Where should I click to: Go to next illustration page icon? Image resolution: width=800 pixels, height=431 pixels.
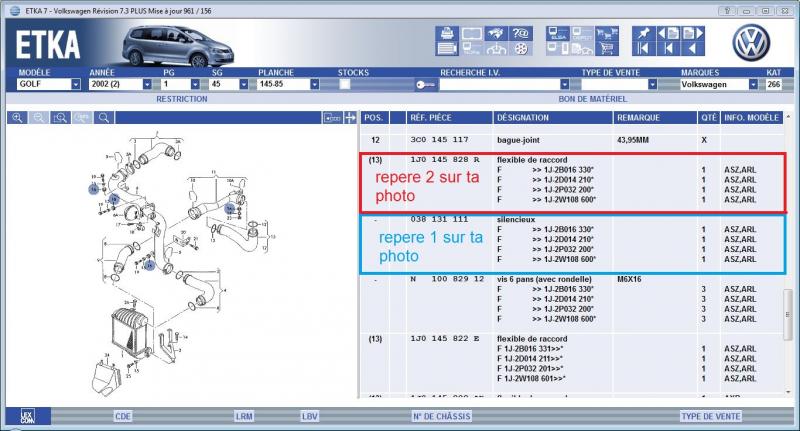pos(693,34)
